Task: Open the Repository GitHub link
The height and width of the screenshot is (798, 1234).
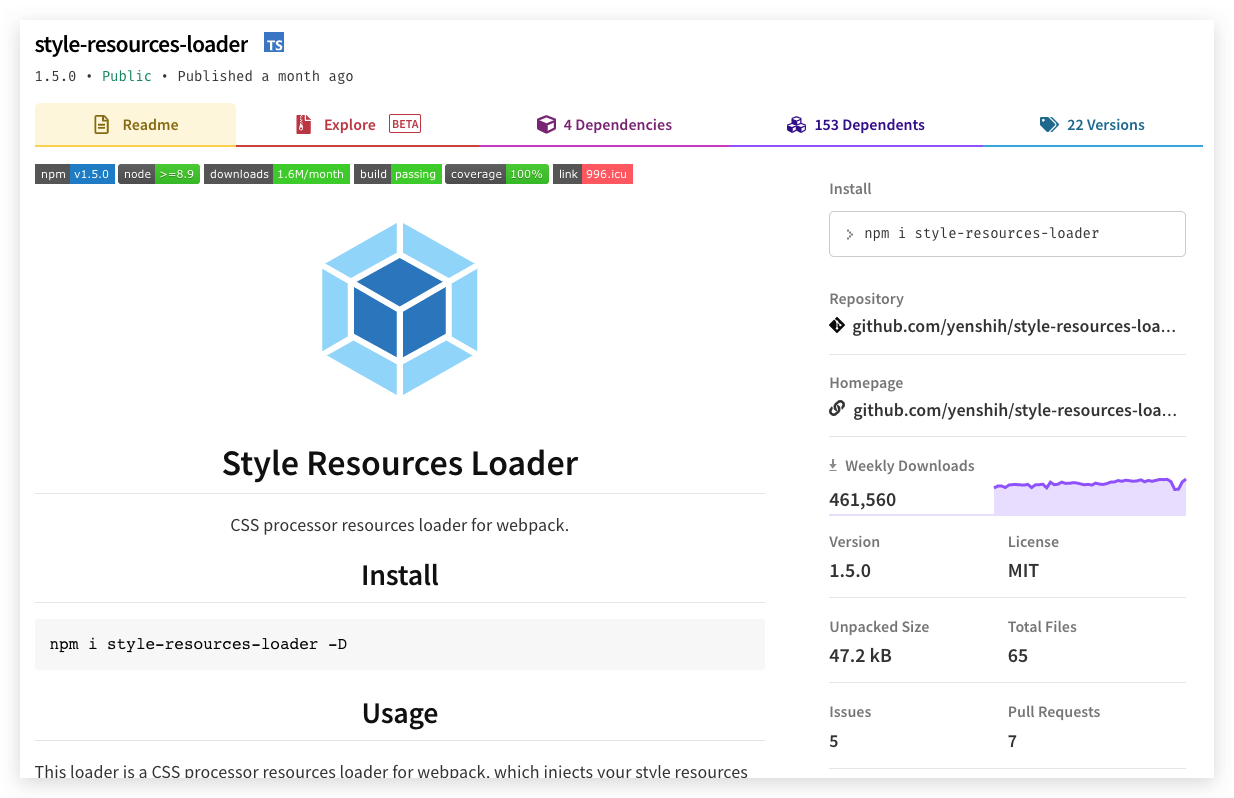Action: pos(1014,326)
